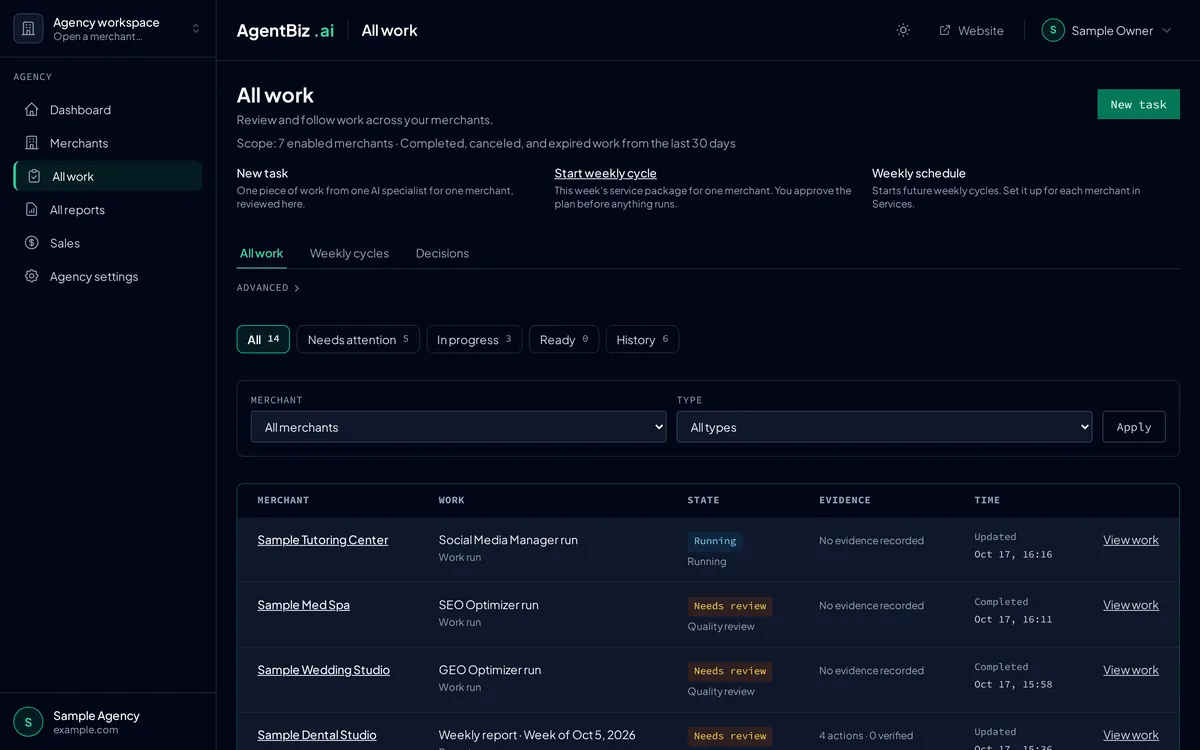The image size is (1200, 750).
Task: Open the All types dropdown
Action: pos(884,427)
